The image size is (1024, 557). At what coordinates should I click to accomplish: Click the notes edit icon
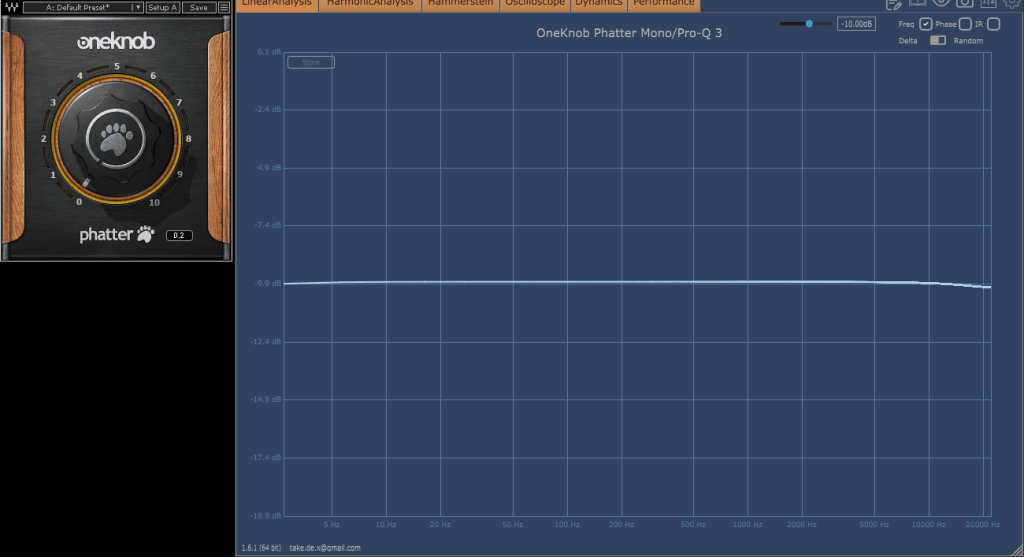click(893, 4)
